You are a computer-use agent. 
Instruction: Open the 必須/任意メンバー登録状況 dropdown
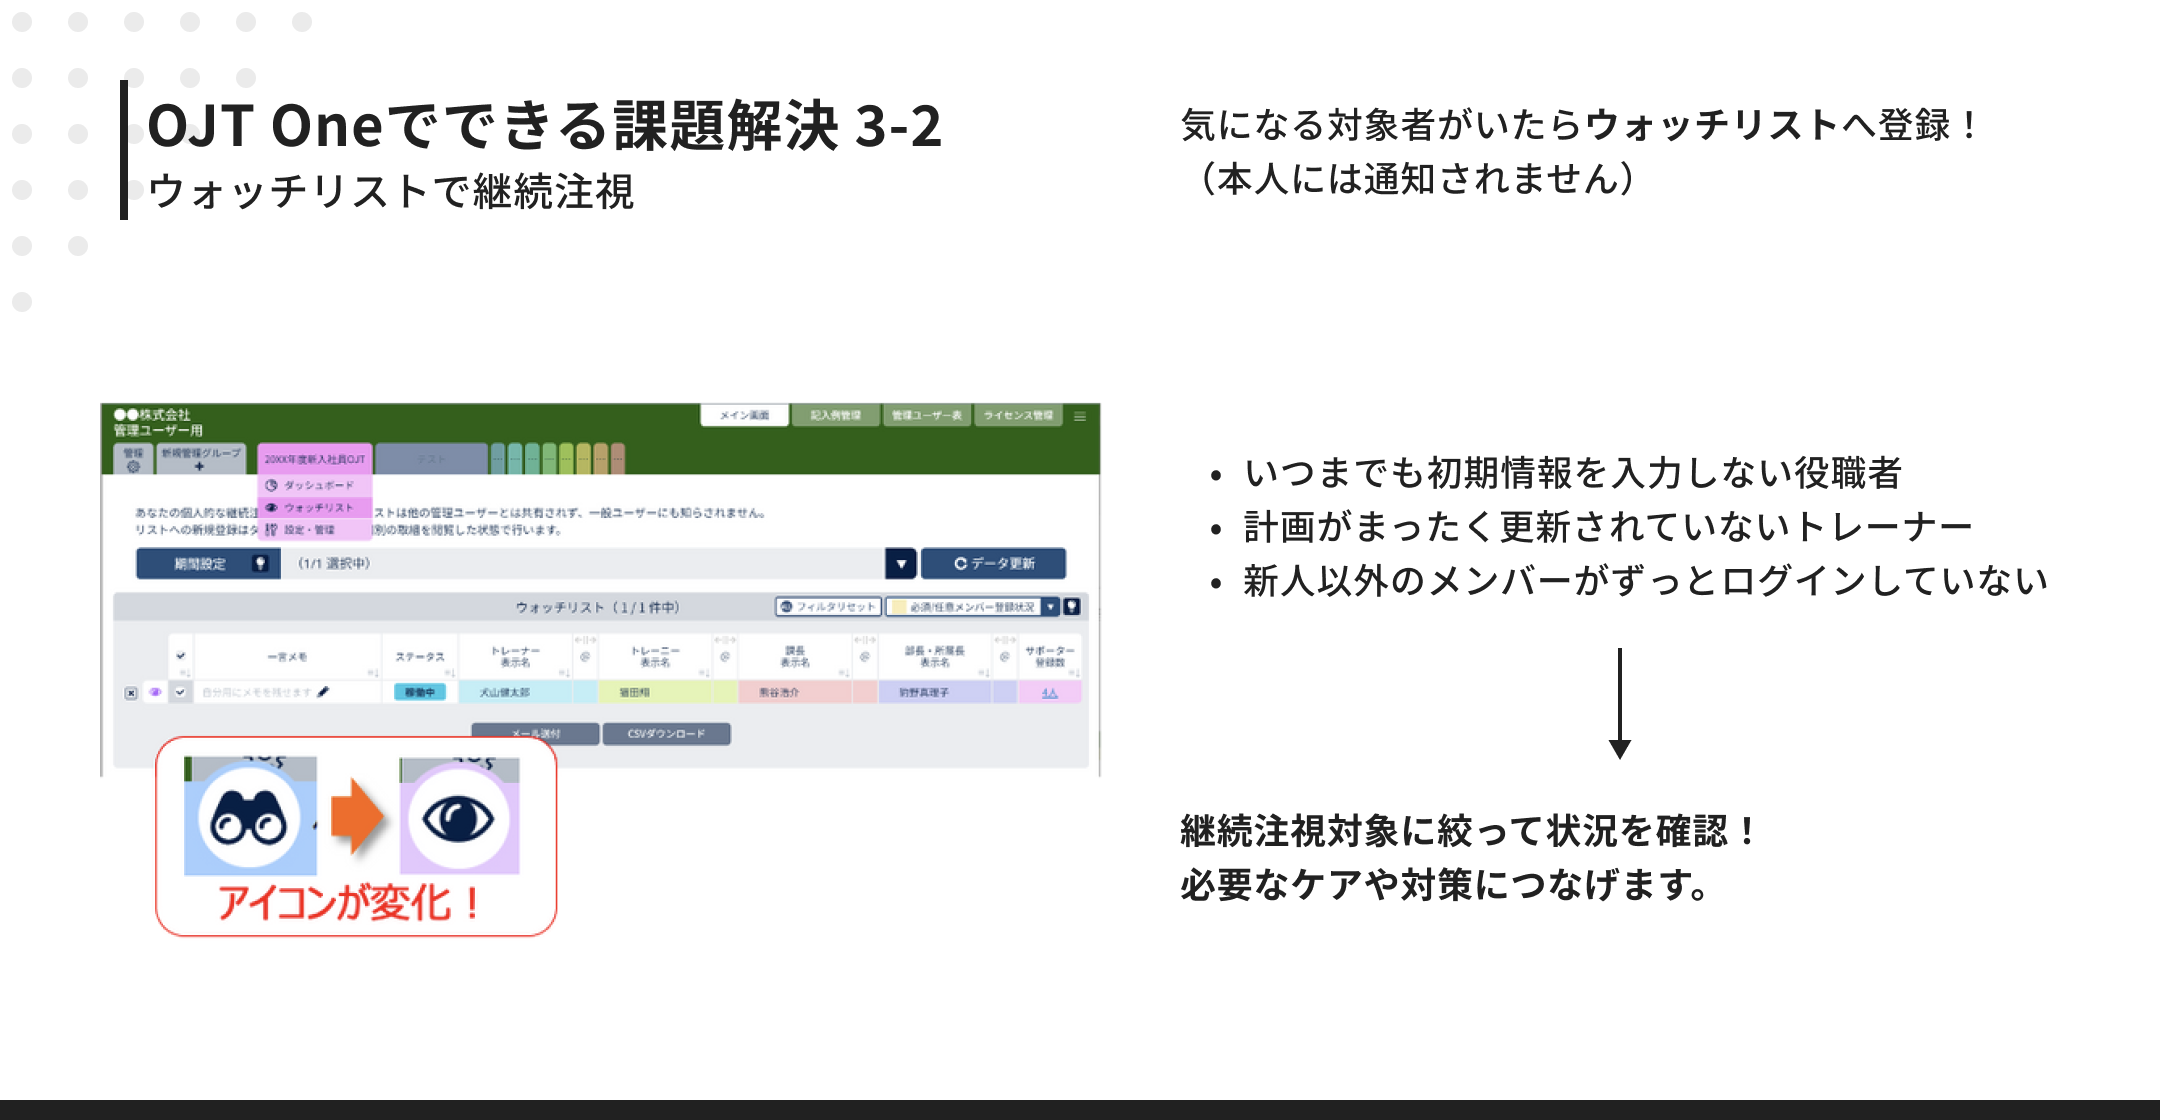[1050, 607]
